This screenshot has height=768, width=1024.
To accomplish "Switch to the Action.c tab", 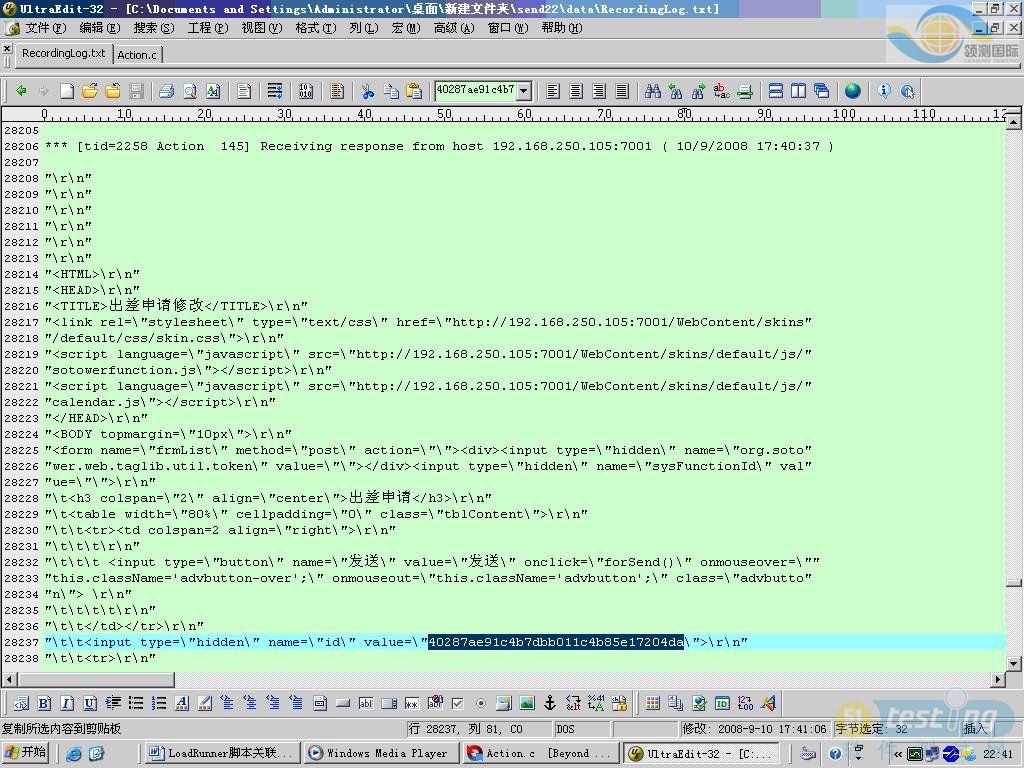I will (137, 55).
